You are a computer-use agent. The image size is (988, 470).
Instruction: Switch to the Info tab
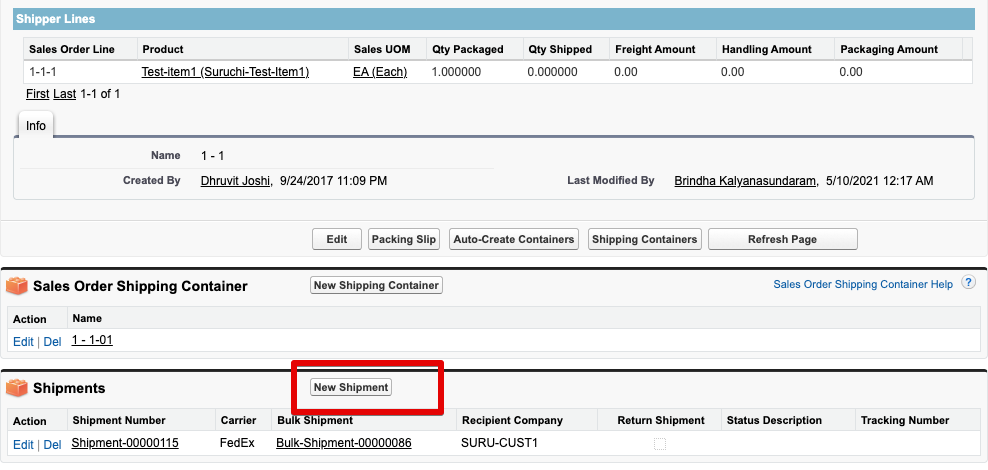coord(36,125)
